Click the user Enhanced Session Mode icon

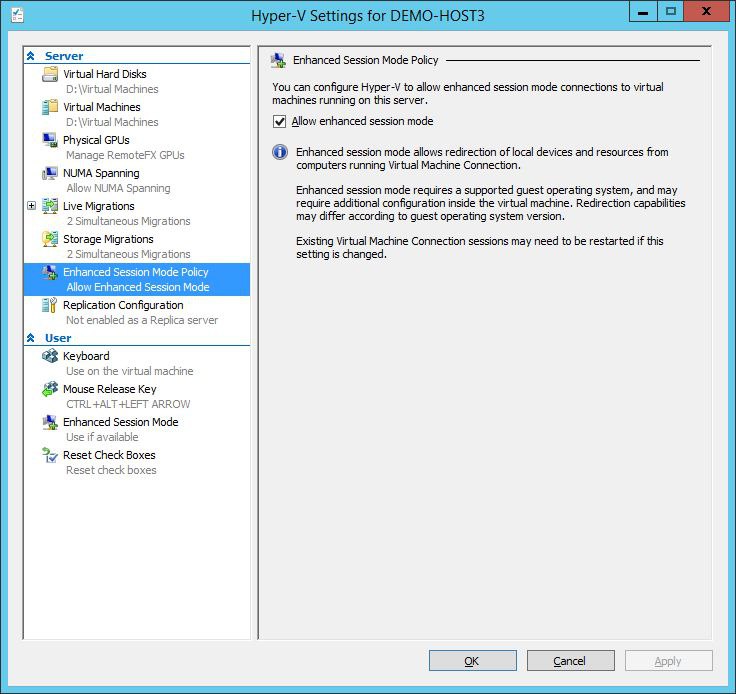point(50,422)
